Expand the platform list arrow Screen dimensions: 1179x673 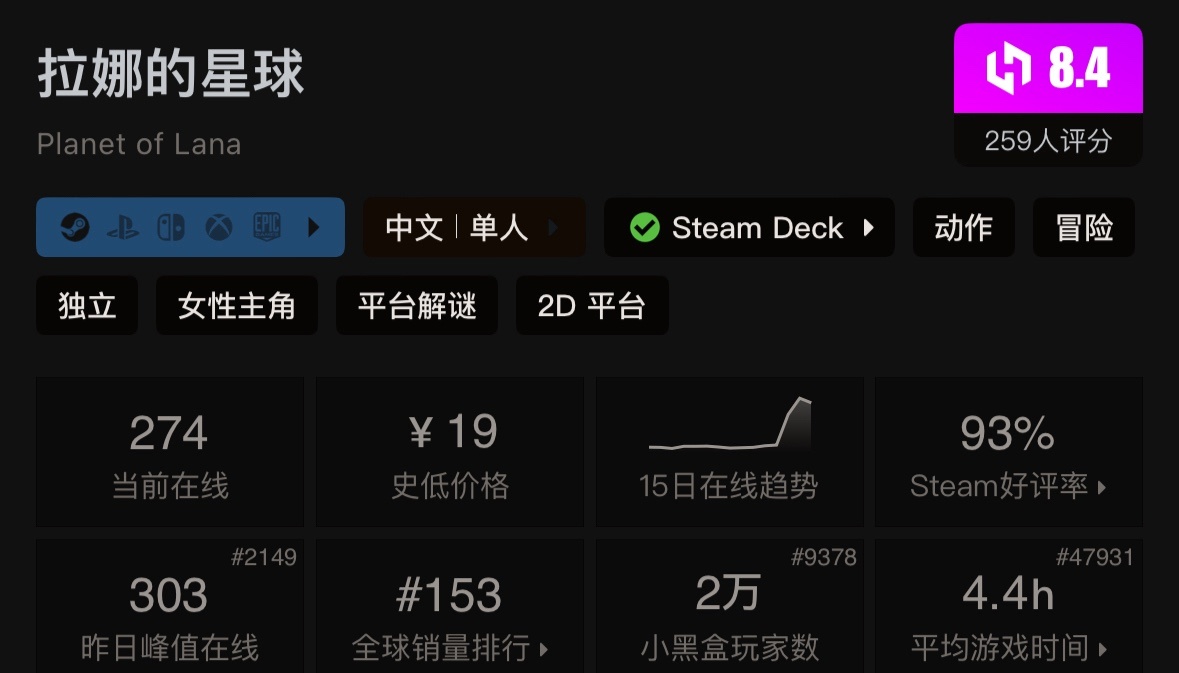(x=314, y=228)
